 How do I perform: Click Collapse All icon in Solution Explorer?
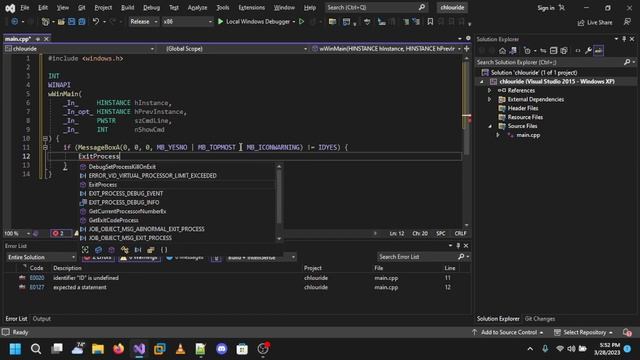coord(553,51)
